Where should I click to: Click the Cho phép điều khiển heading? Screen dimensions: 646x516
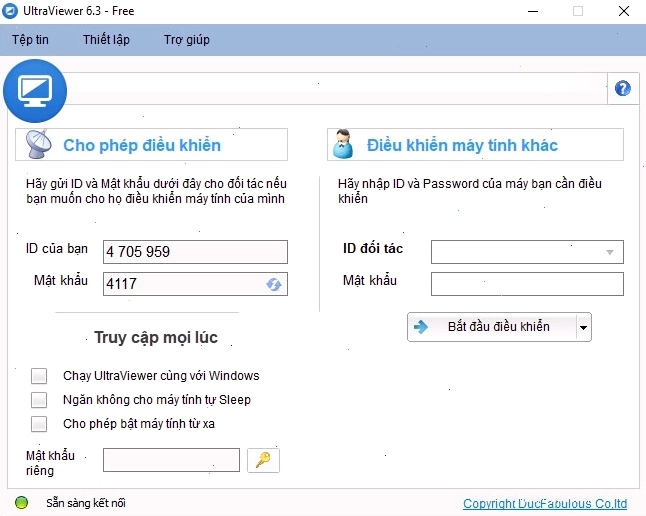click(142, 145)
